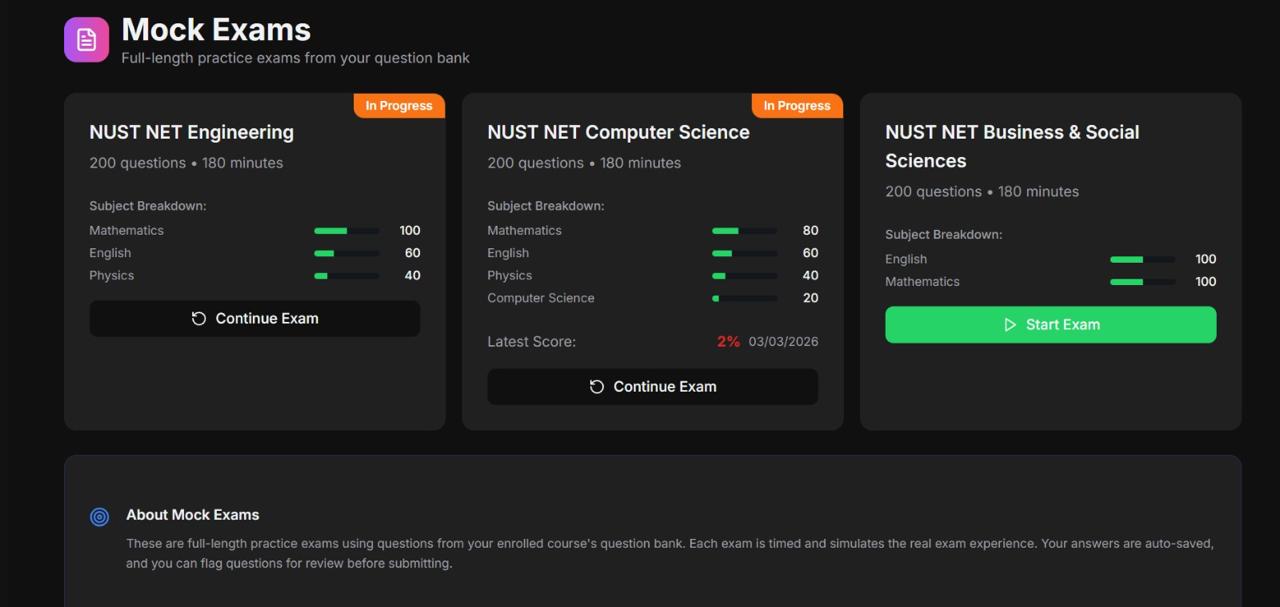Click the target icon beside About Mock Exams
The width and height of the screenshot is (1280, 607).
(99, 517)
